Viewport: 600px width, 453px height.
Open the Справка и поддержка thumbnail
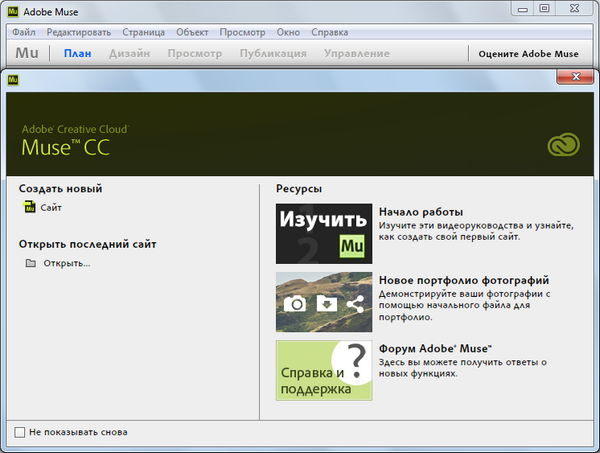(324, 370)
